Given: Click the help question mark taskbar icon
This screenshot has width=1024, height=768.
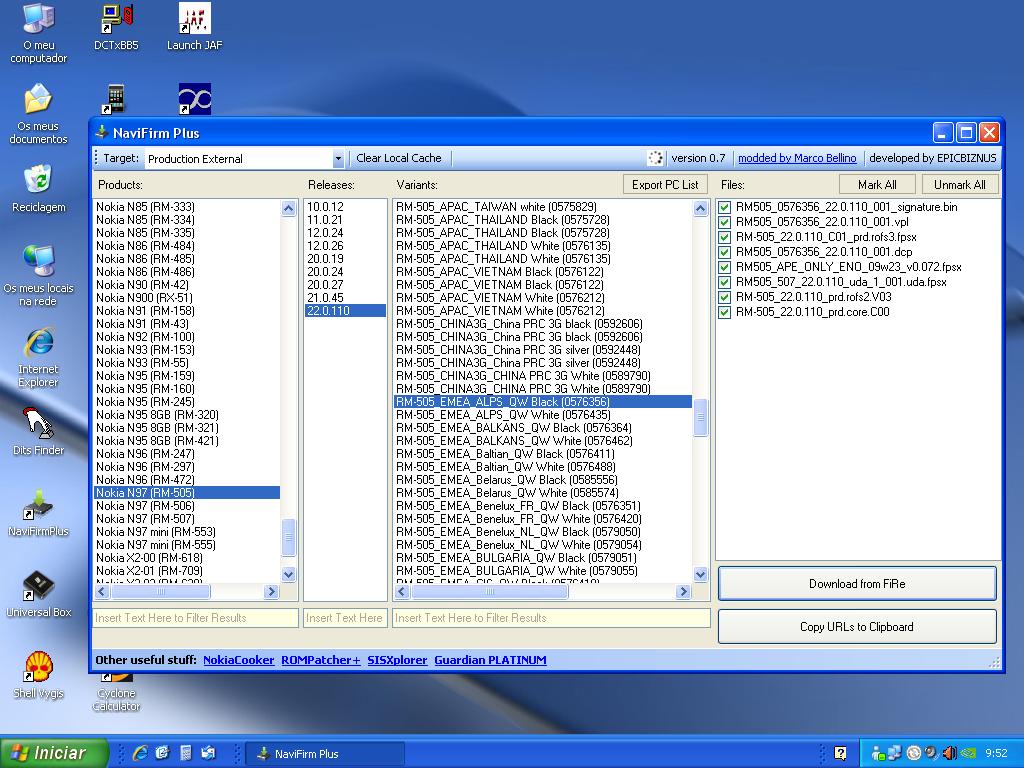Looking at the screenshot, I should click(x=840, y=753).
